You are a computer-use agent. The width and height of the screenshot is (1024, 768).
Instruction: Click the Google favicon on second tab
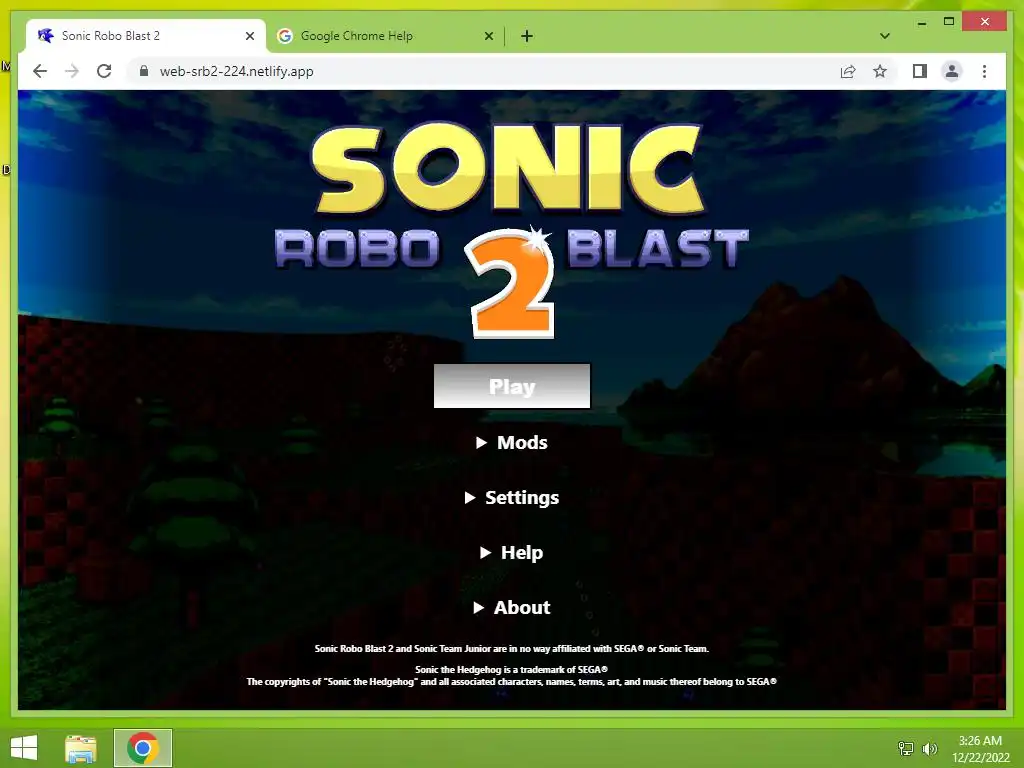tap(285, 36)
